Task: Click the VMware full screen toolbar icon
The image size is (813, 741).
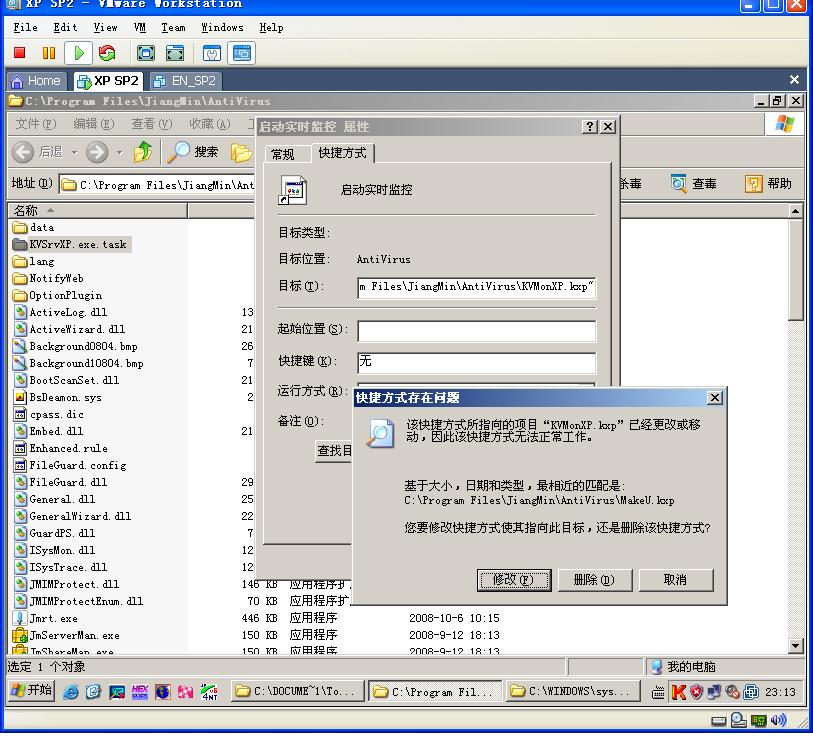Action: (146, 53)
